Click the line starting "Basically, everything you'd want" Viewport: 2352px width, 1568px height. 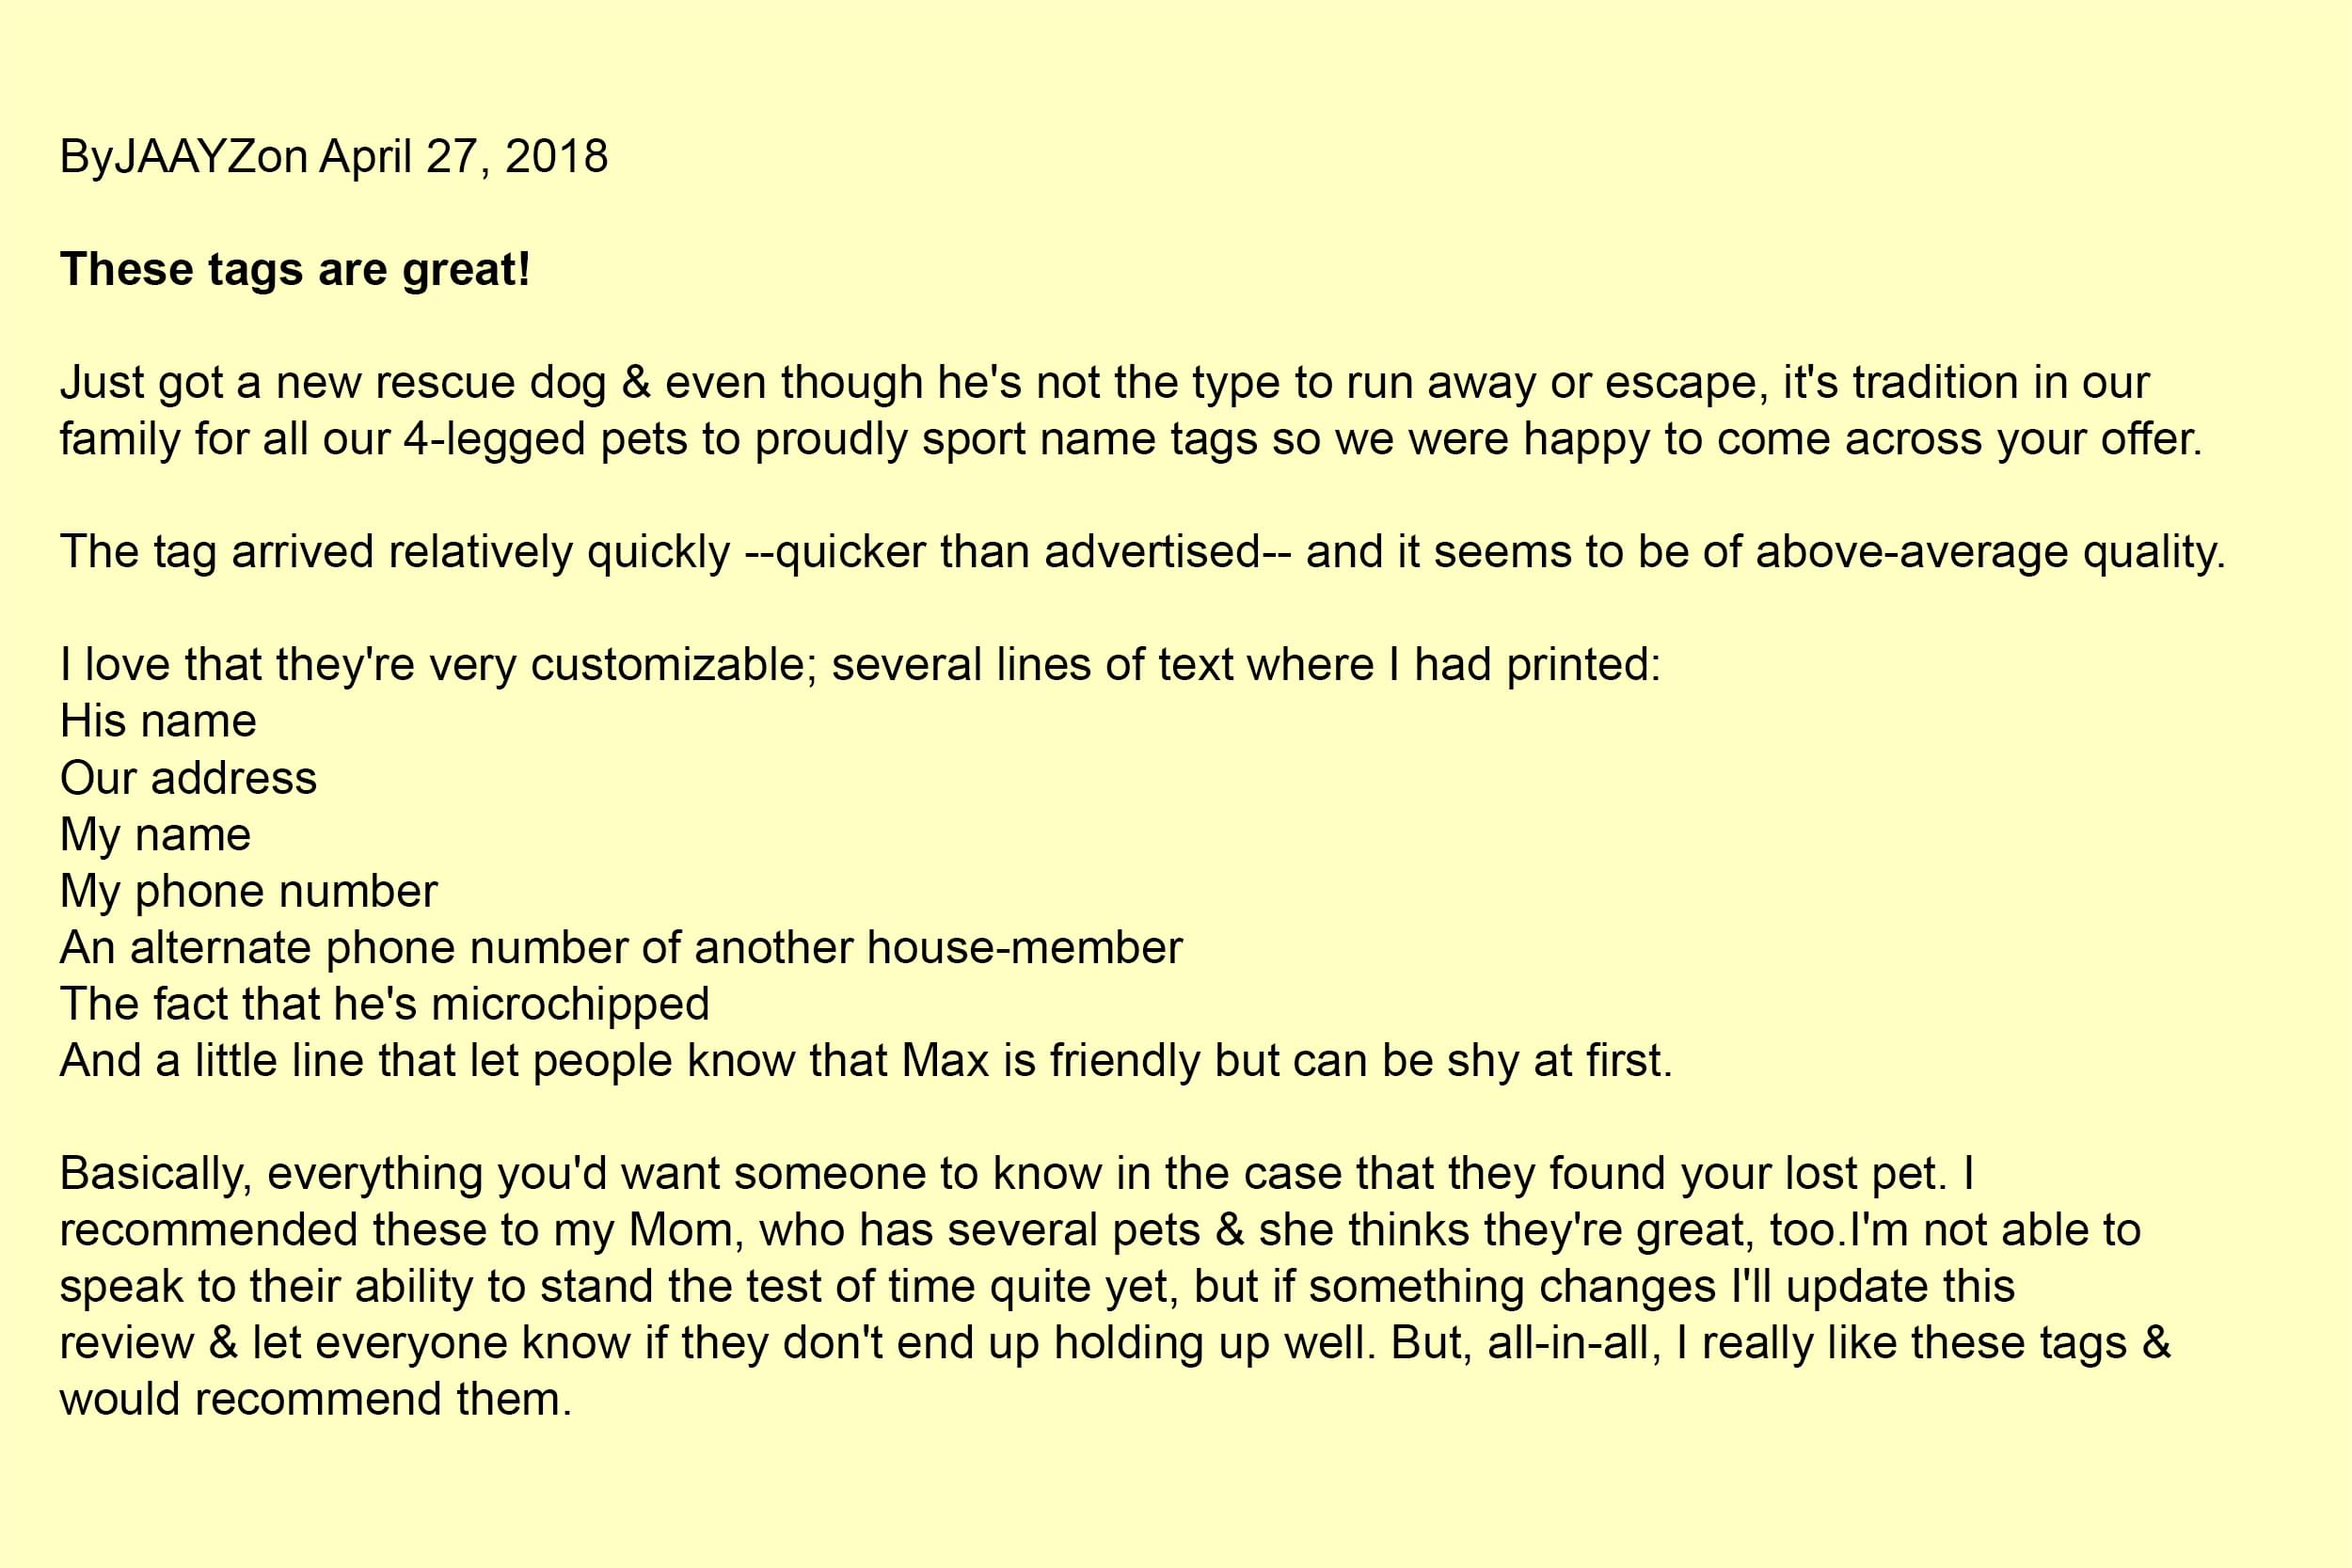[1016, 1174]
